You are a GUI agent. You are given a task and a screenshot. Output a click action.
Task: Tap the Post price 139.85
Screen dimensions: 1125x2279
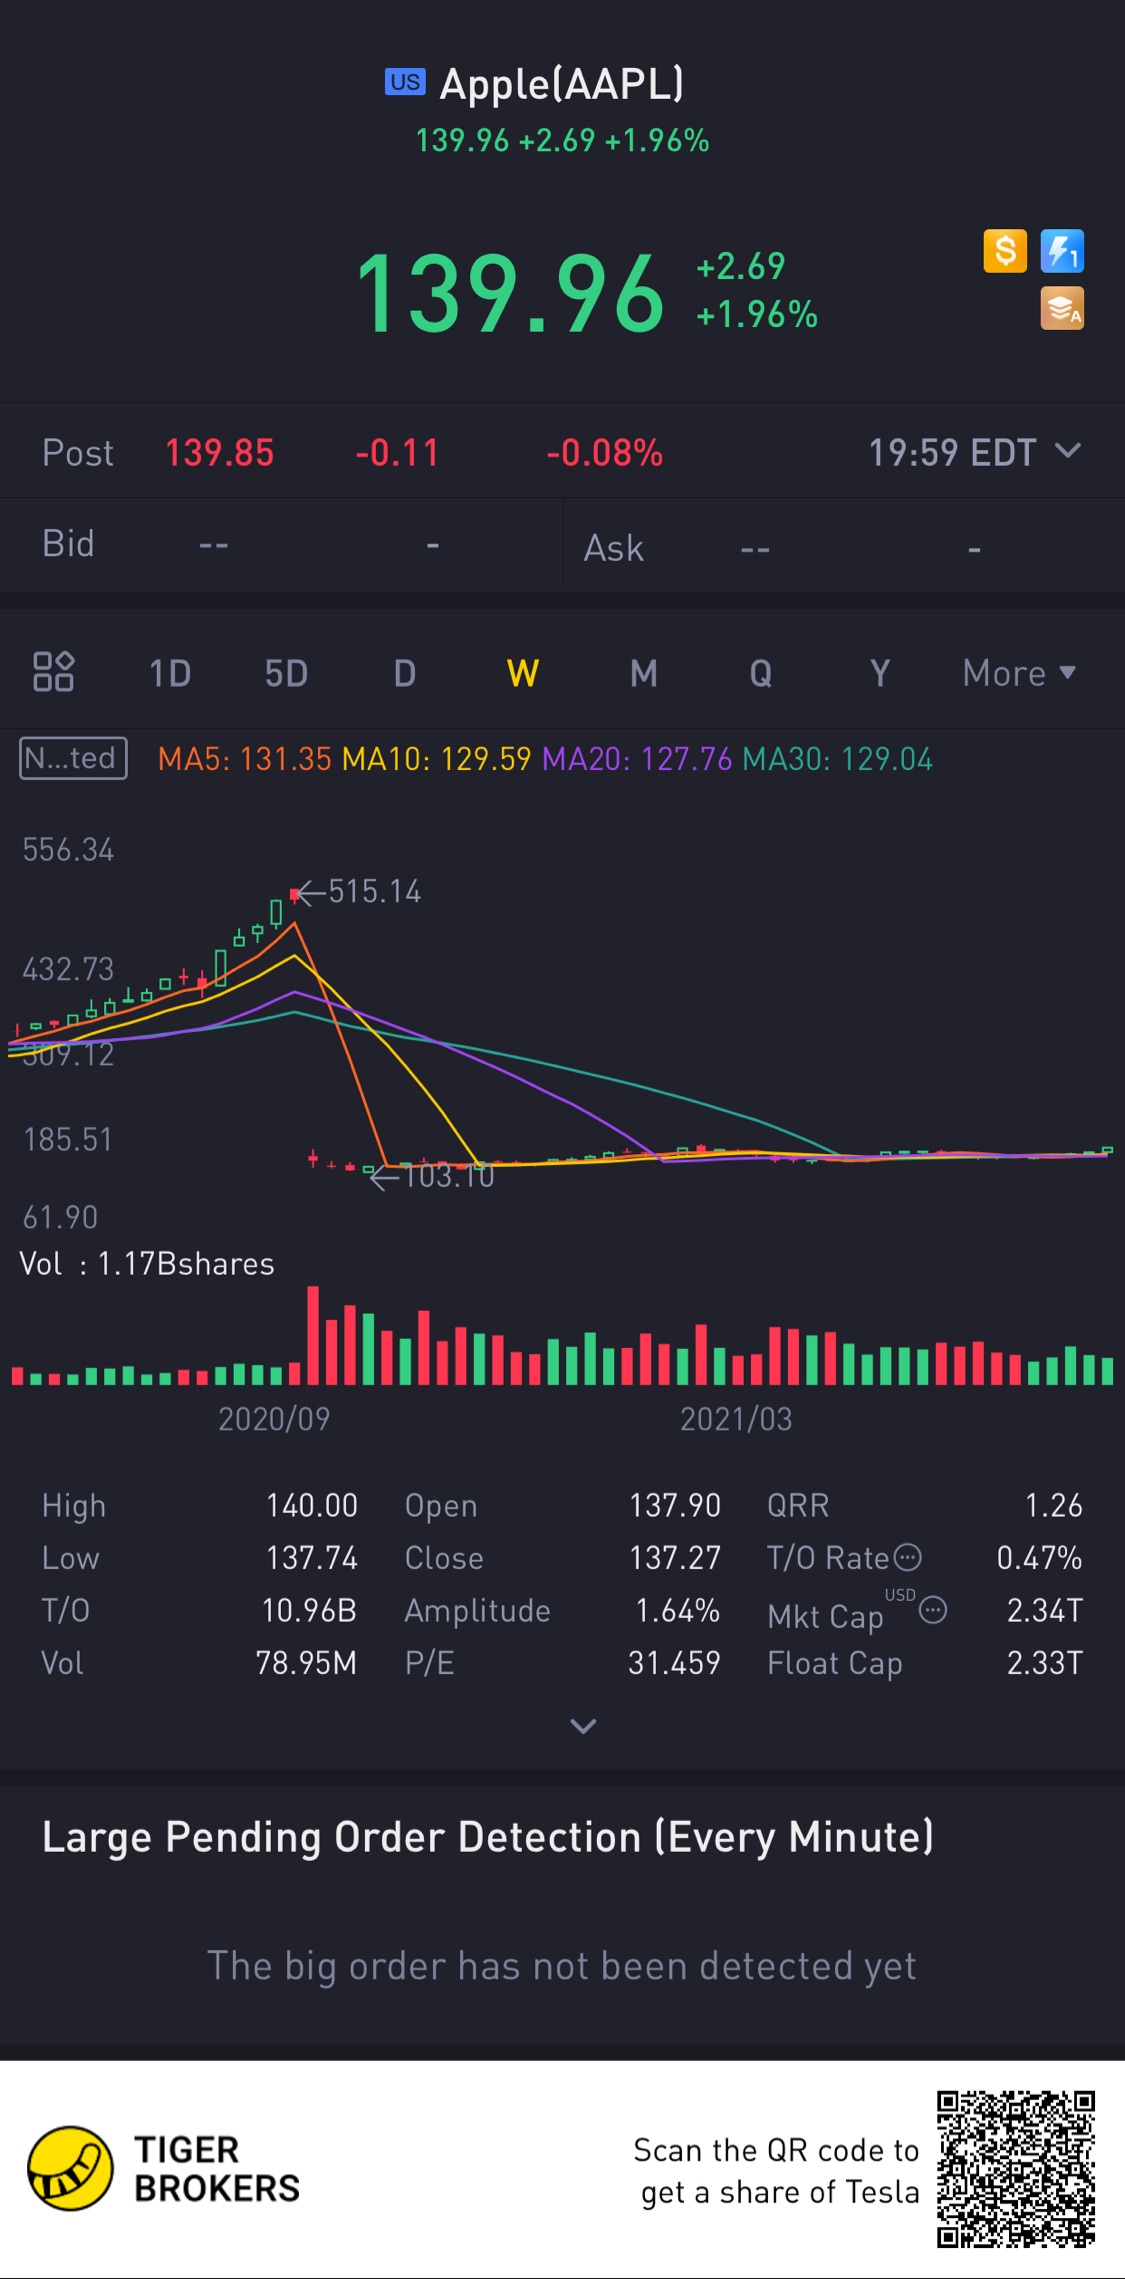click(x=219, y=453)
